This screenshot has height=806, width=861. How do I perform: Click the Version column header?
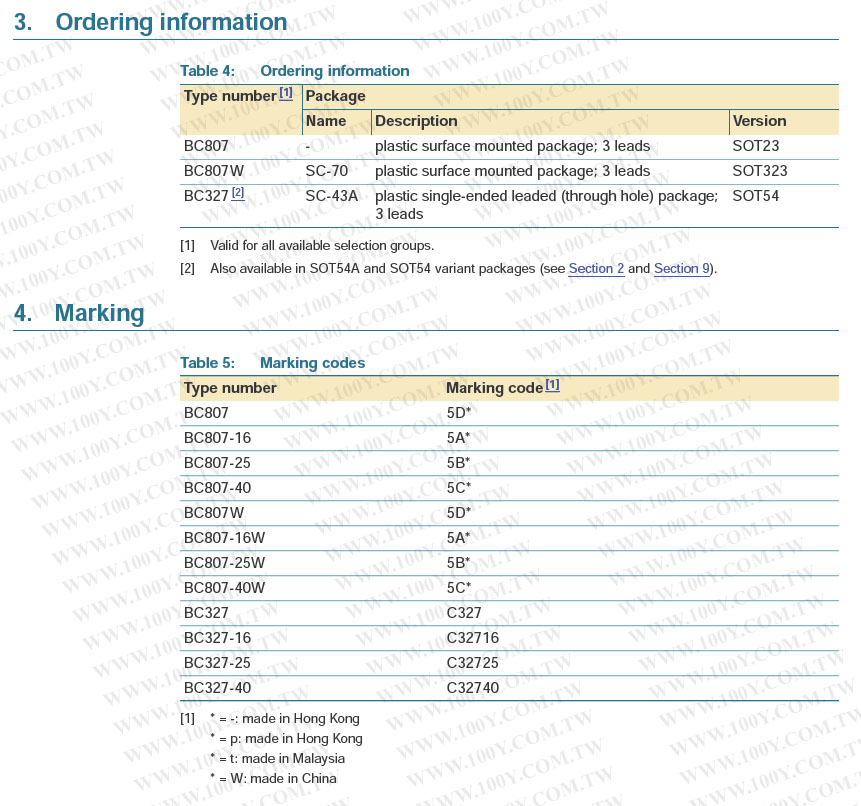759,121
